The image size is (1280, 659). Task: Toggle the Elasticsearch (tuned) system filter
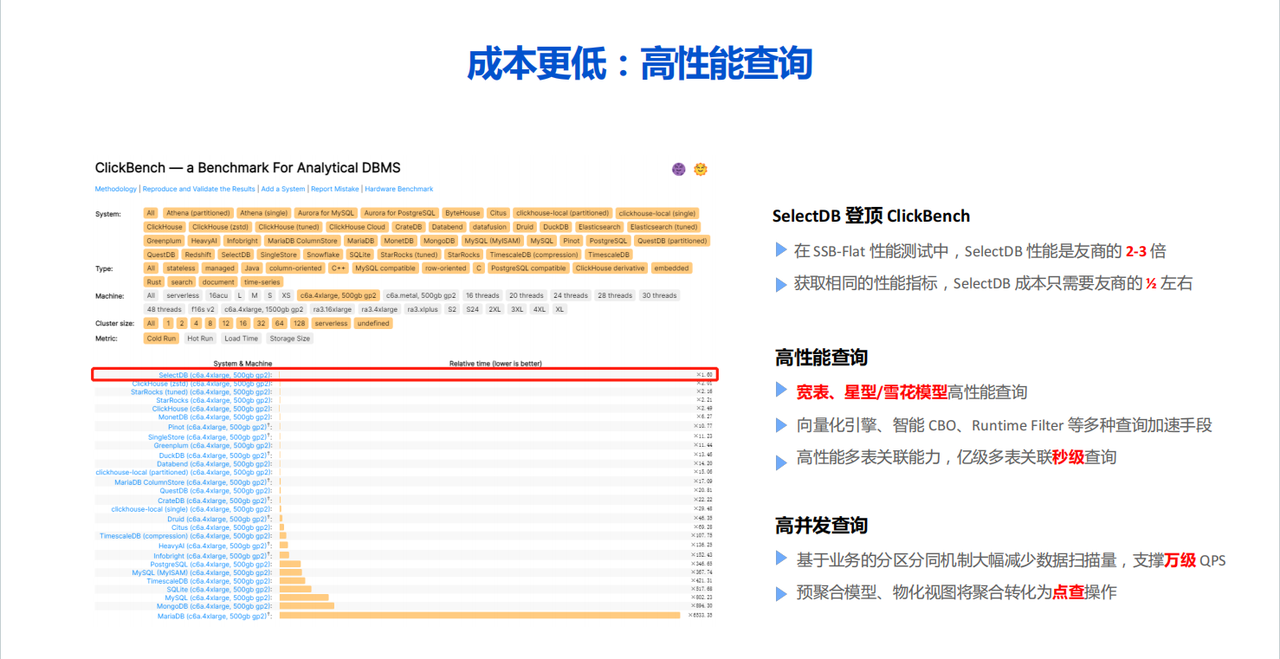click(664, 227)
